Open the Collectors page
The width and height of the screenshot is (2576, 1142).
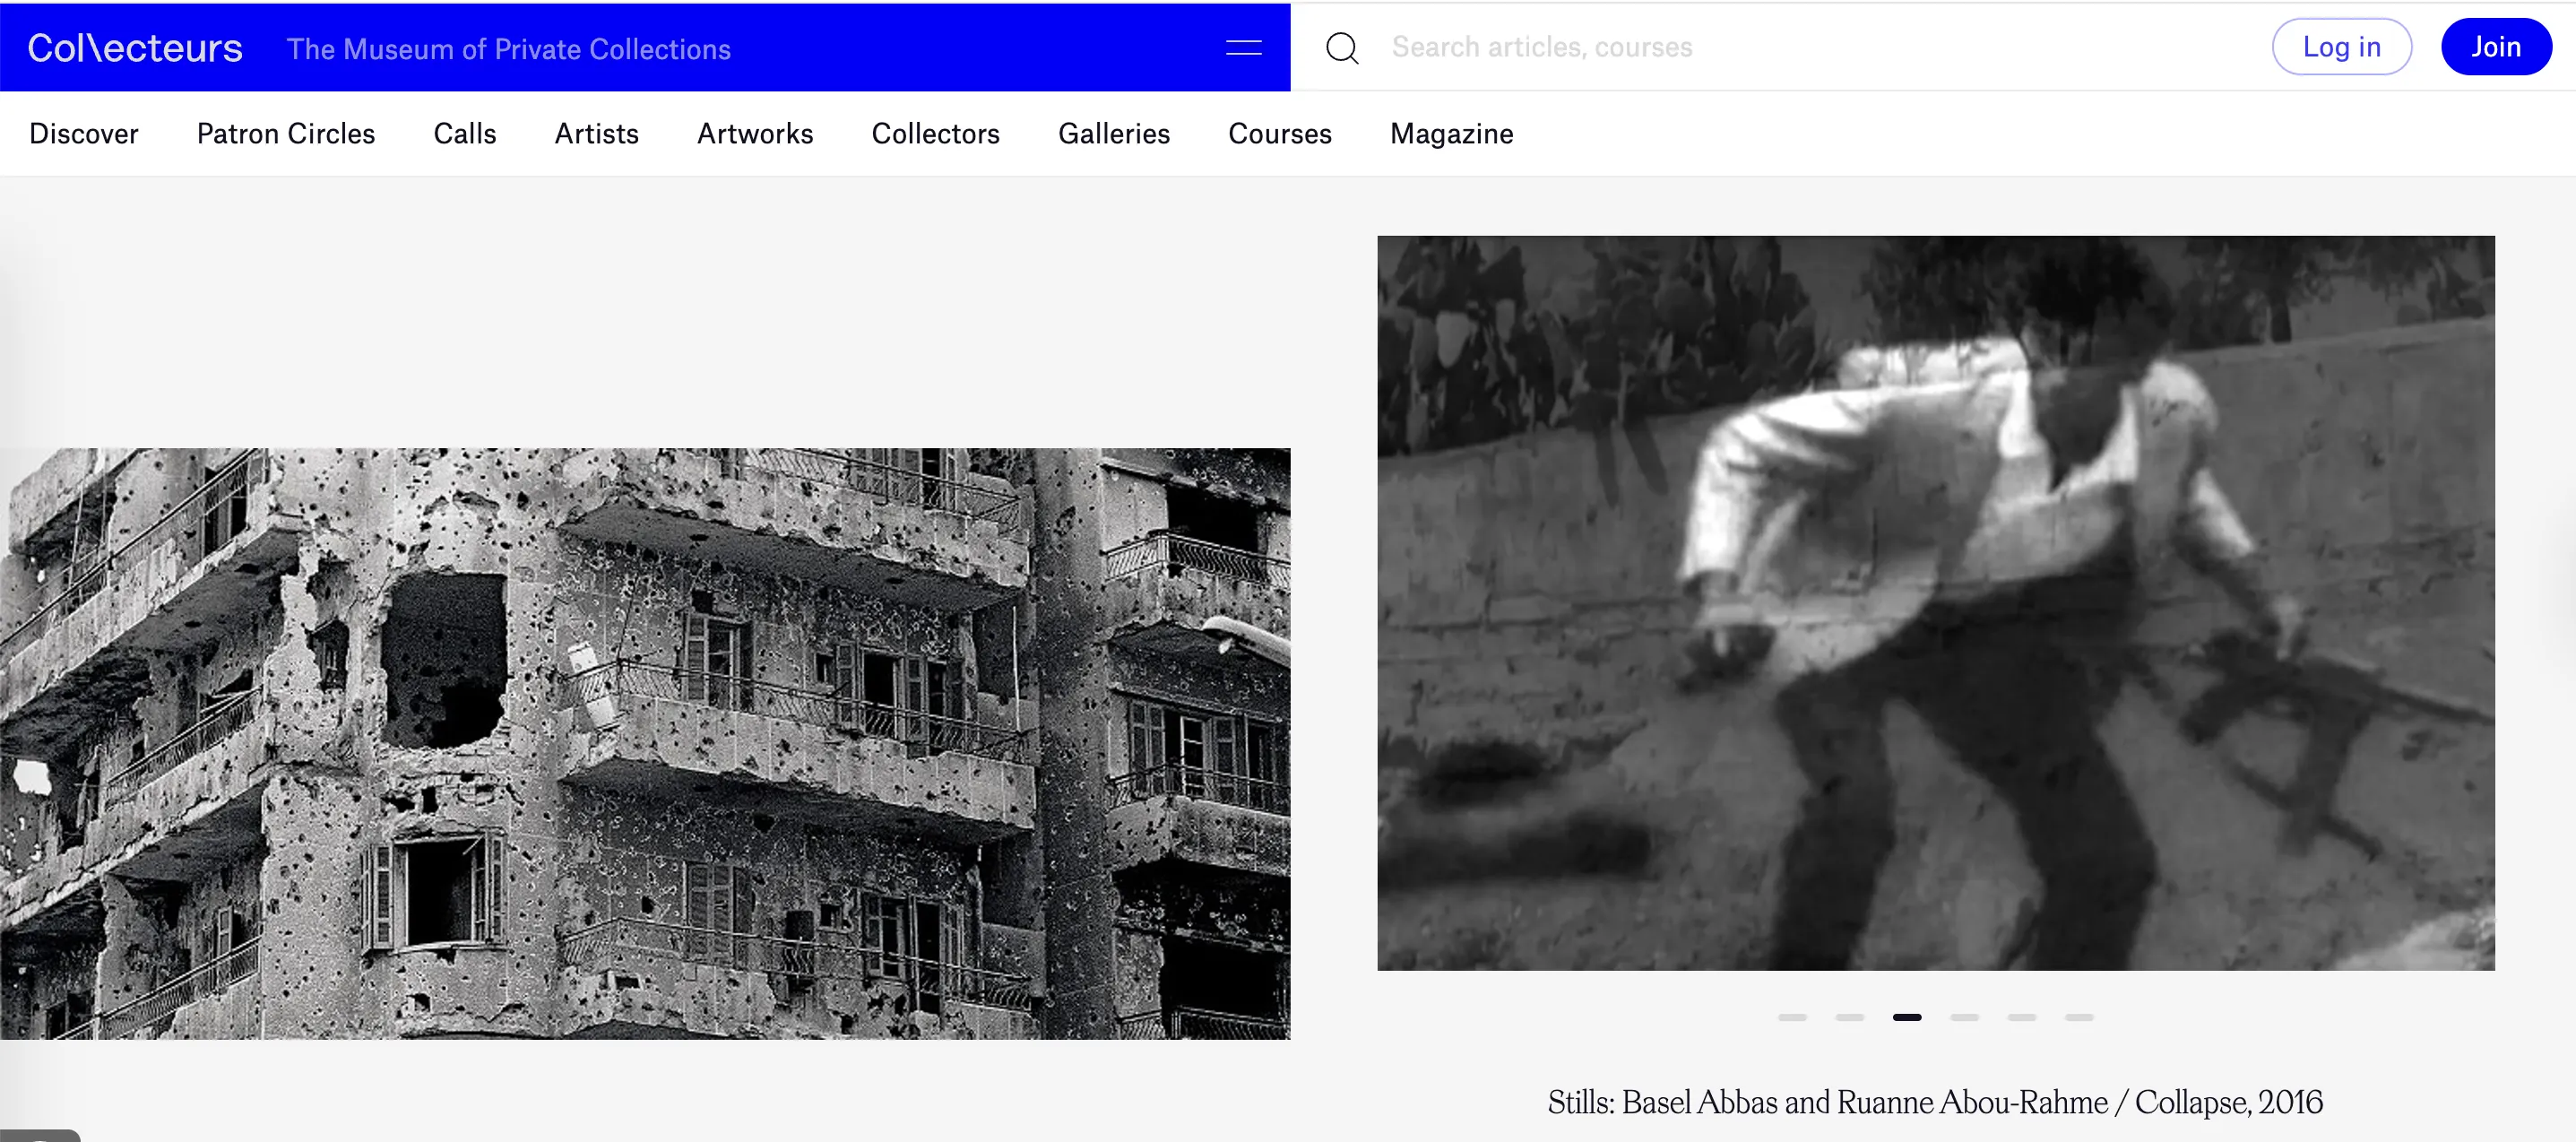tap(936, 134)
